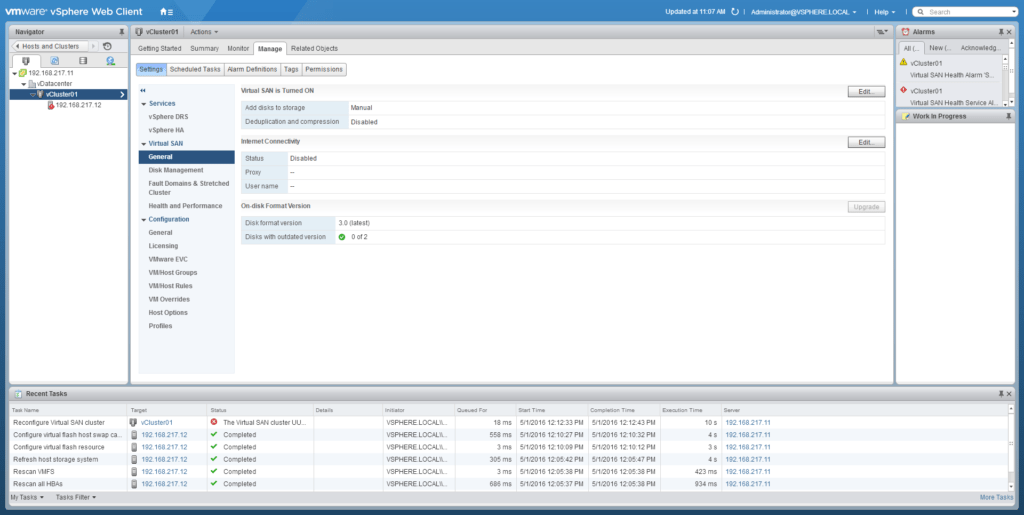Collapse the 192.168.217.11 vCenter tree node

tap(14, 73)
